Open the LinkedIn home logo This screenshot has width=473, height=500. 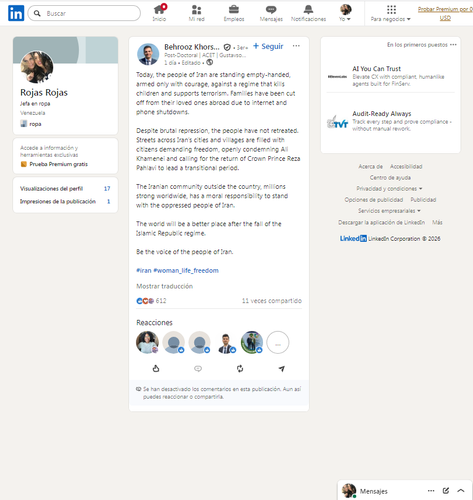(16, 13)
